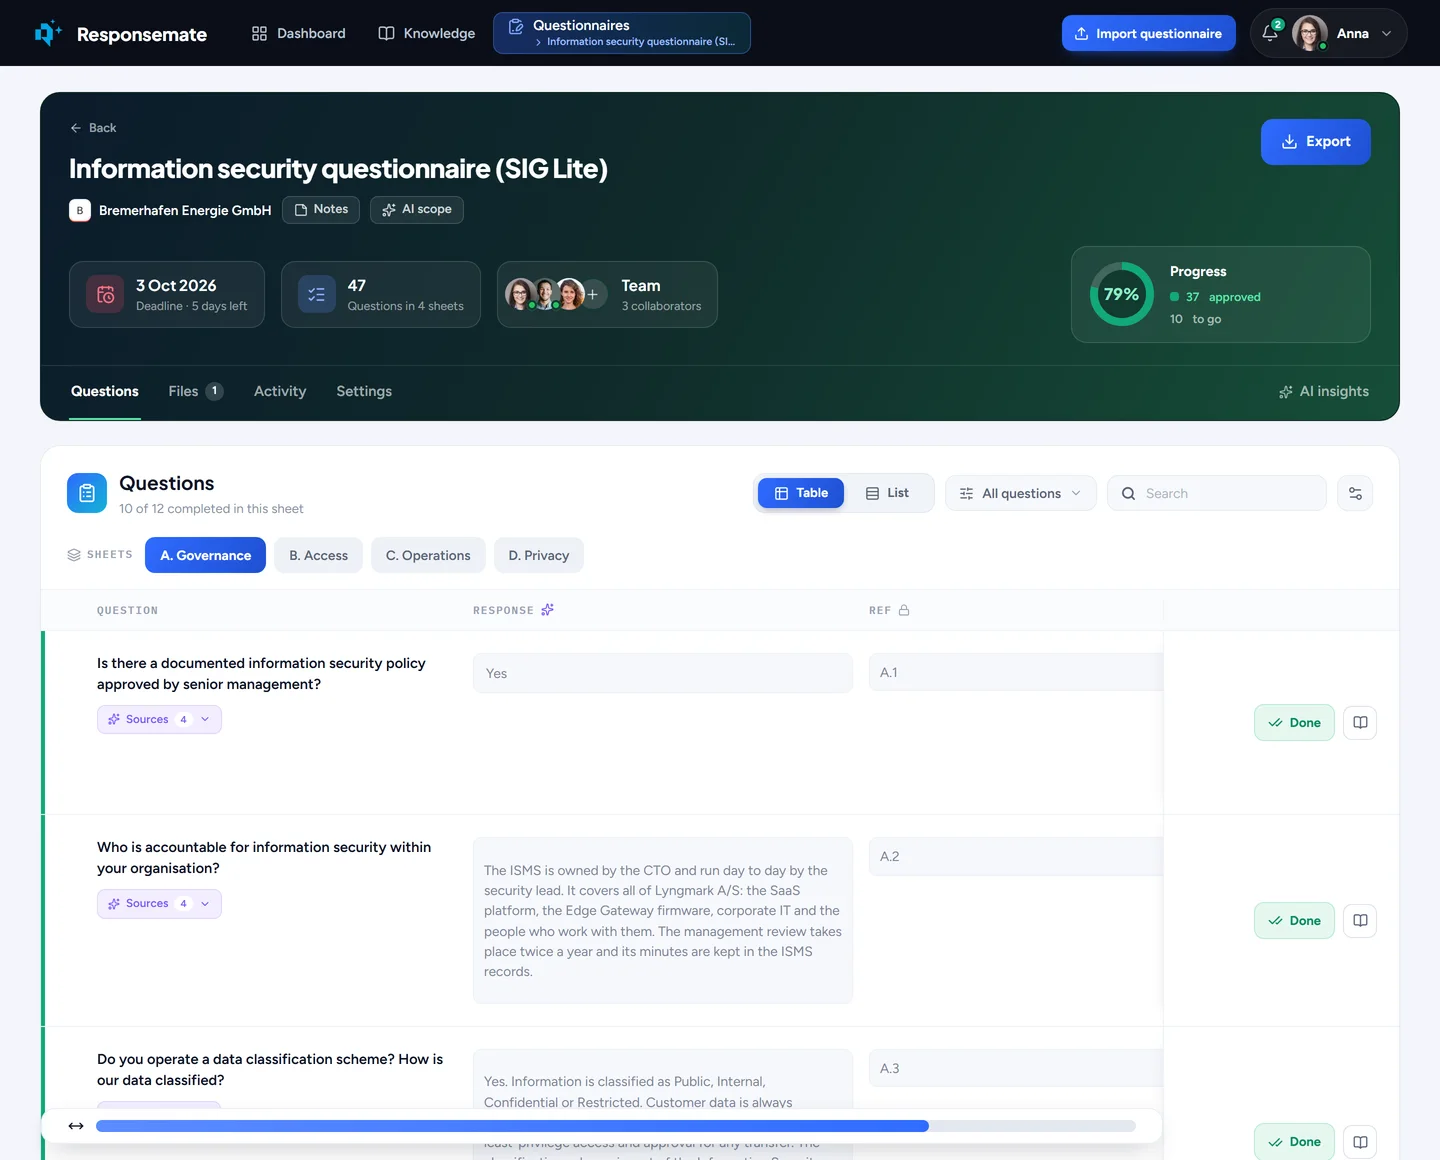This screenshot has width=1440, height=1160.
Task: Click Anna's avatar photo
Action: [1310, 33]
